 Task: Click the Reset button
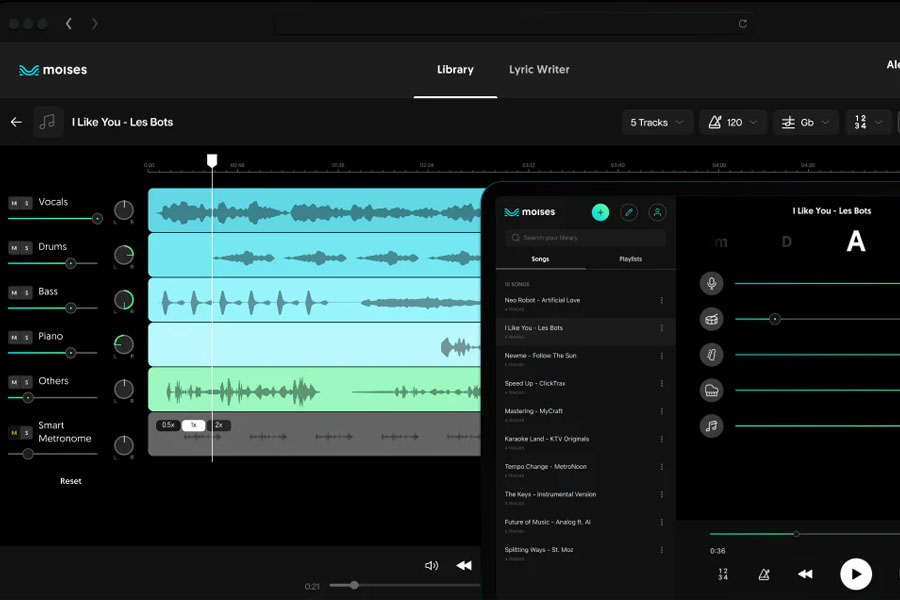(x=71, y=481)
